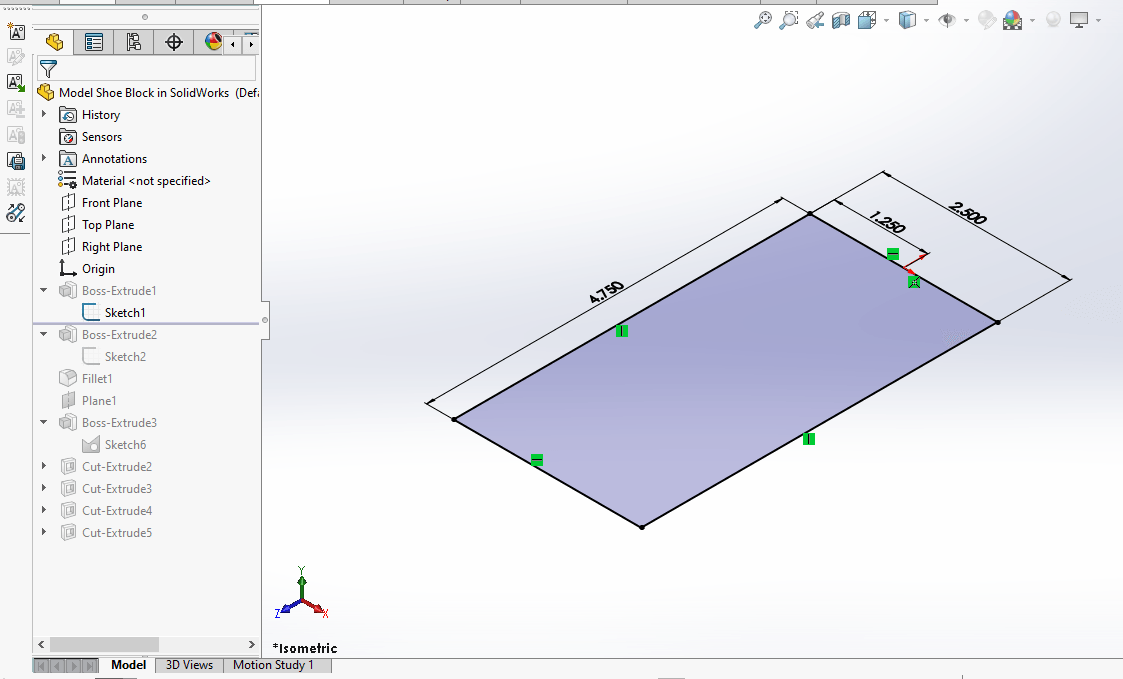The image size is (1123, 679).
Task: Collapse the Boss-Extrude1 feature
Action: pos(44,291)
